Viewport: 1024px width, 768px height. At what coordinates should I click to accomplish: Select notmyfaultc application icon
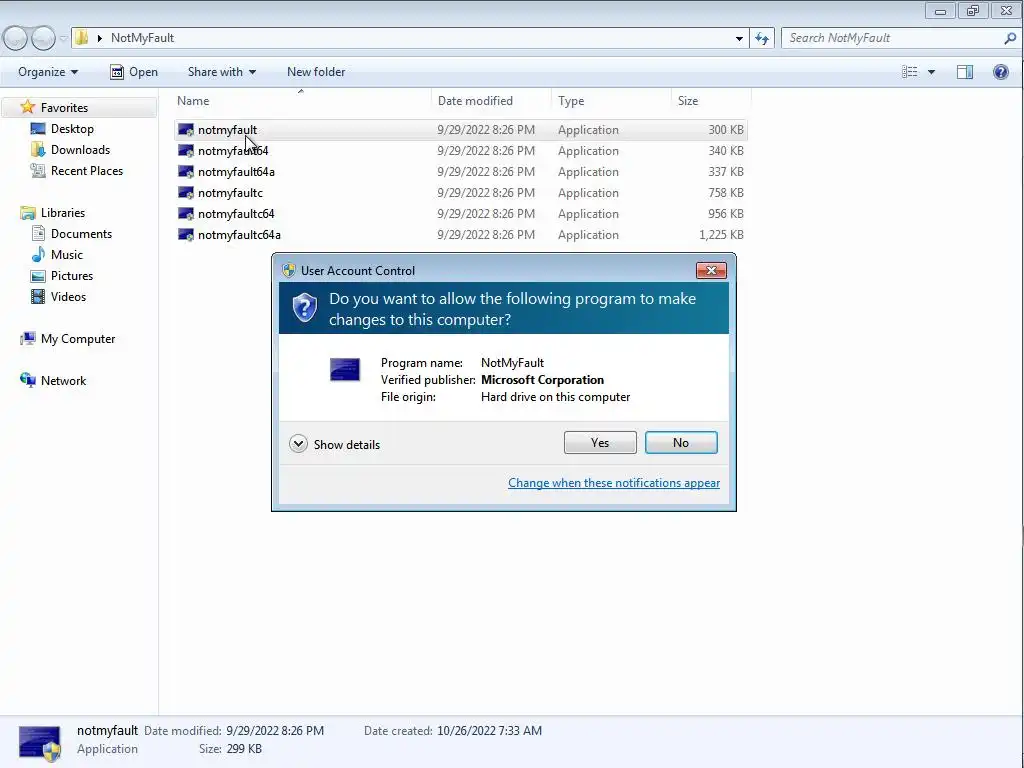pyautogui.click(x=186, y=193)
